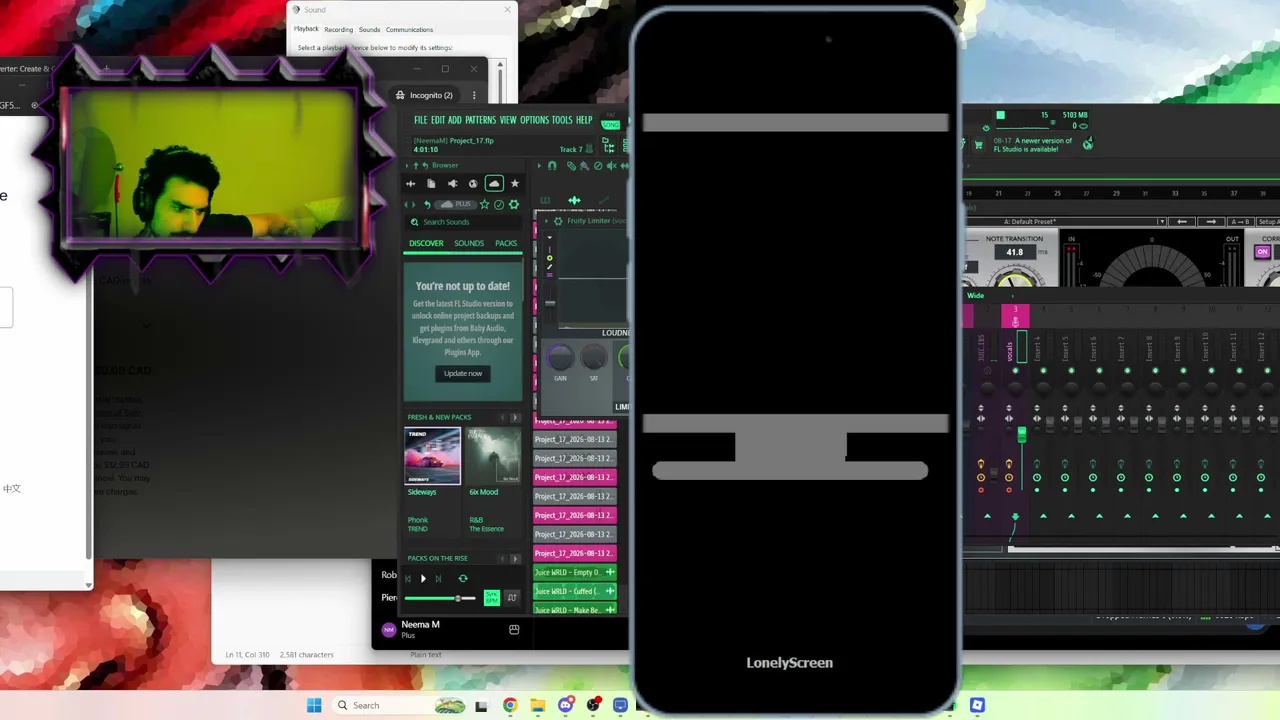Open File Explorer from the taskbar

click(538, 705)
